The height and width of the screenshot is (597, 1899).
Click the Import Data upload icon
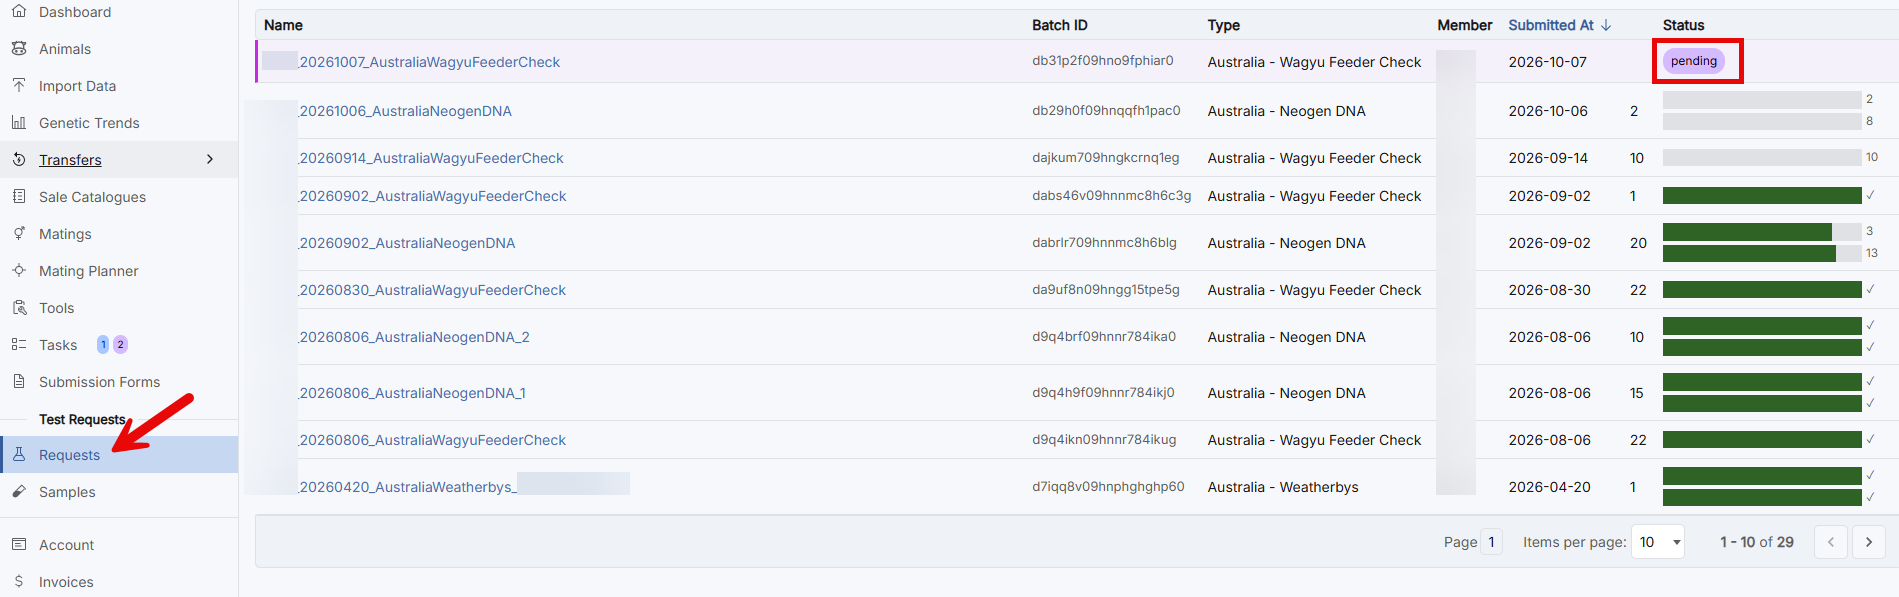coord(19,85)
